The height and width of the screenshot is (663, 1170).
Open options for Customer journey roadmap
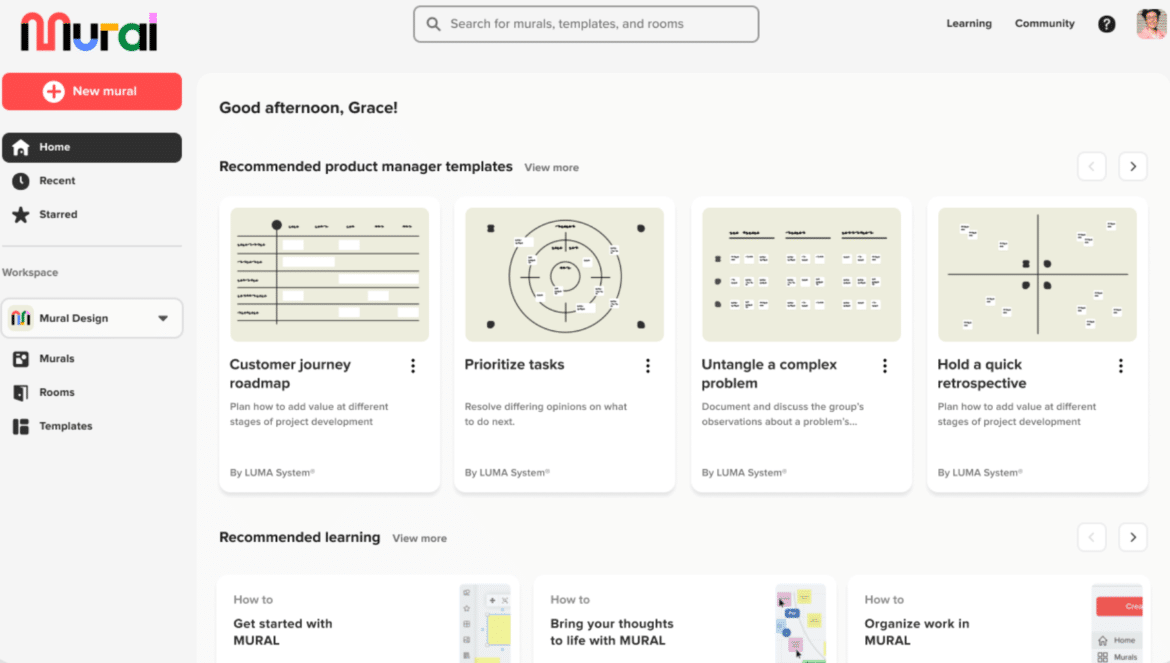click(x=413, y=366)
